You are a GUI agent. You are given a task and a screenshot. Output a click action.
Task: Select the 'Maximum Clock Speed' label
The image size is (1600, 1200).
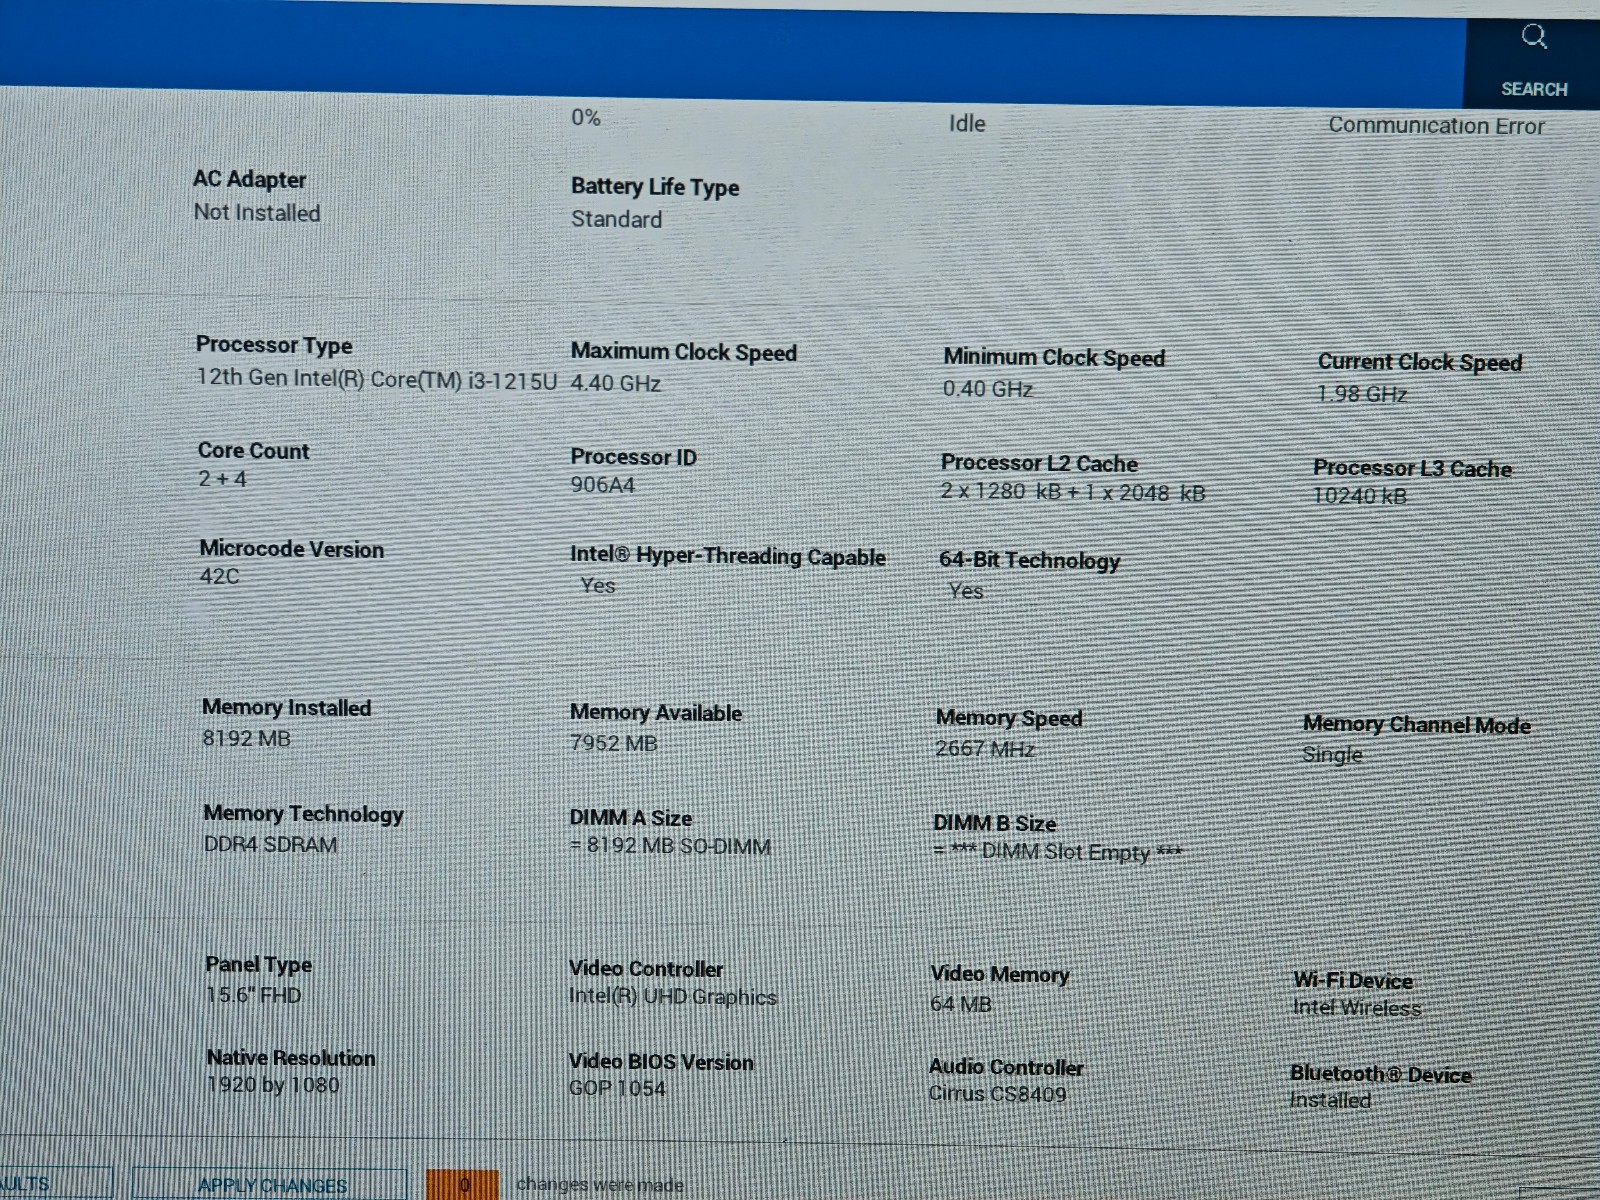(684, 352)
